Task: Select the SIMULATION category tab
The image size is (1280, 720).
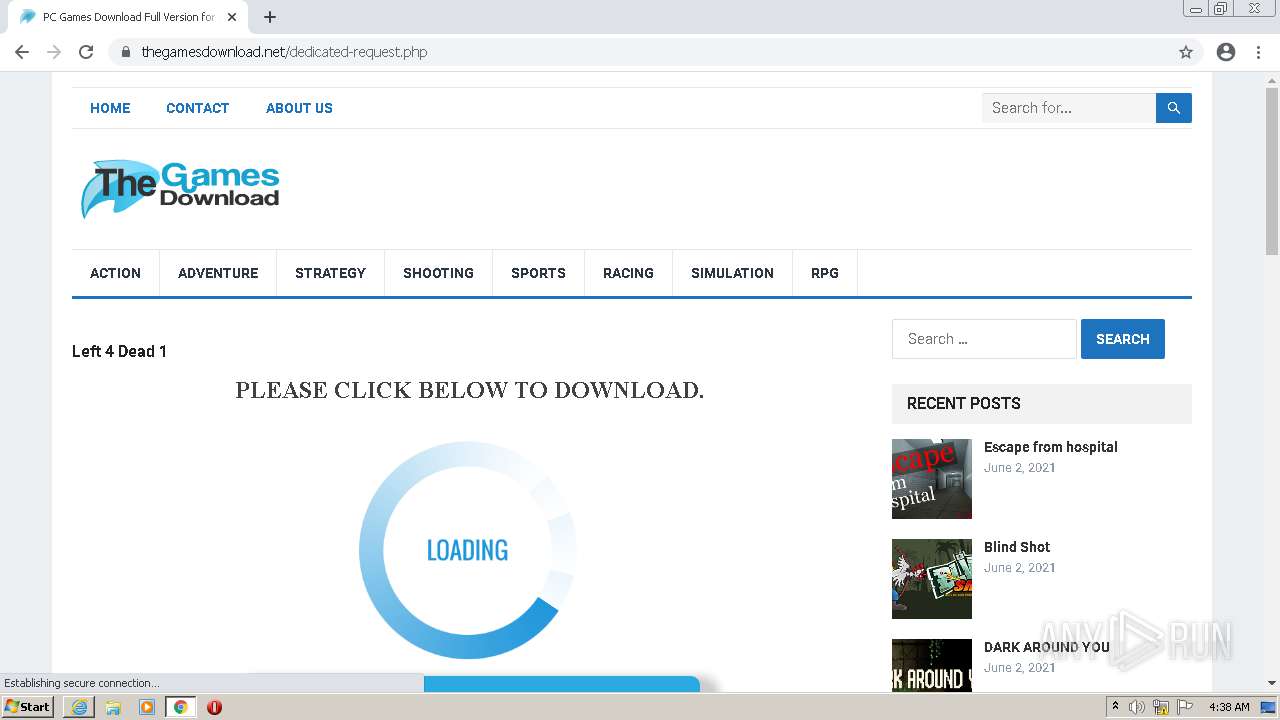Action: point(732,273)
